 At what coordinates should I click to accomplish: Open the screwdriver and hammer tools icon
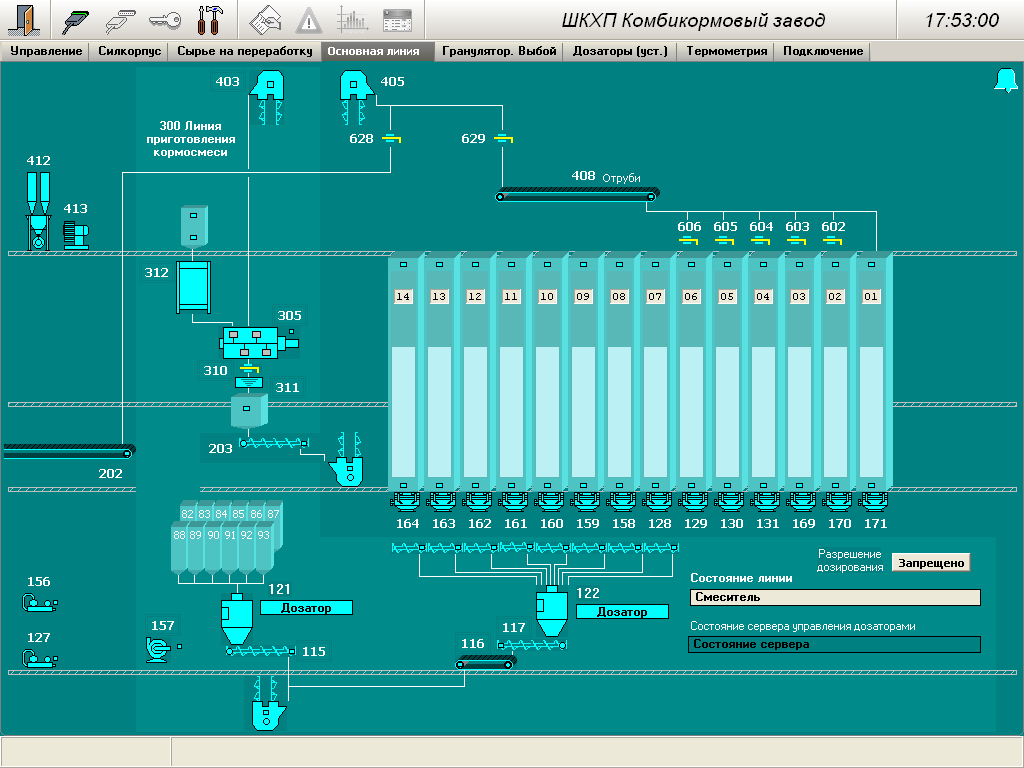click(x=211, y=20)
